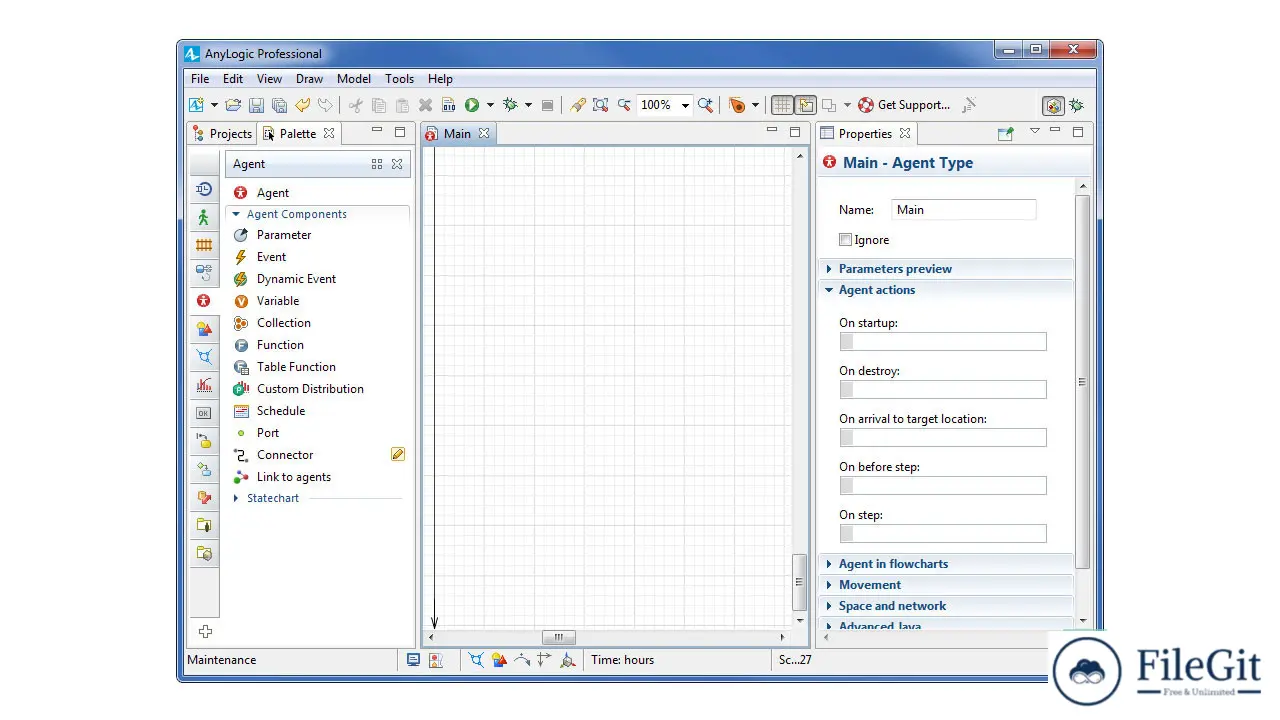This screenshot has height=720, width=1280.
Task: Open the Run model dropdown arrow
Action: pyautogui.click(x=490, y=106)
